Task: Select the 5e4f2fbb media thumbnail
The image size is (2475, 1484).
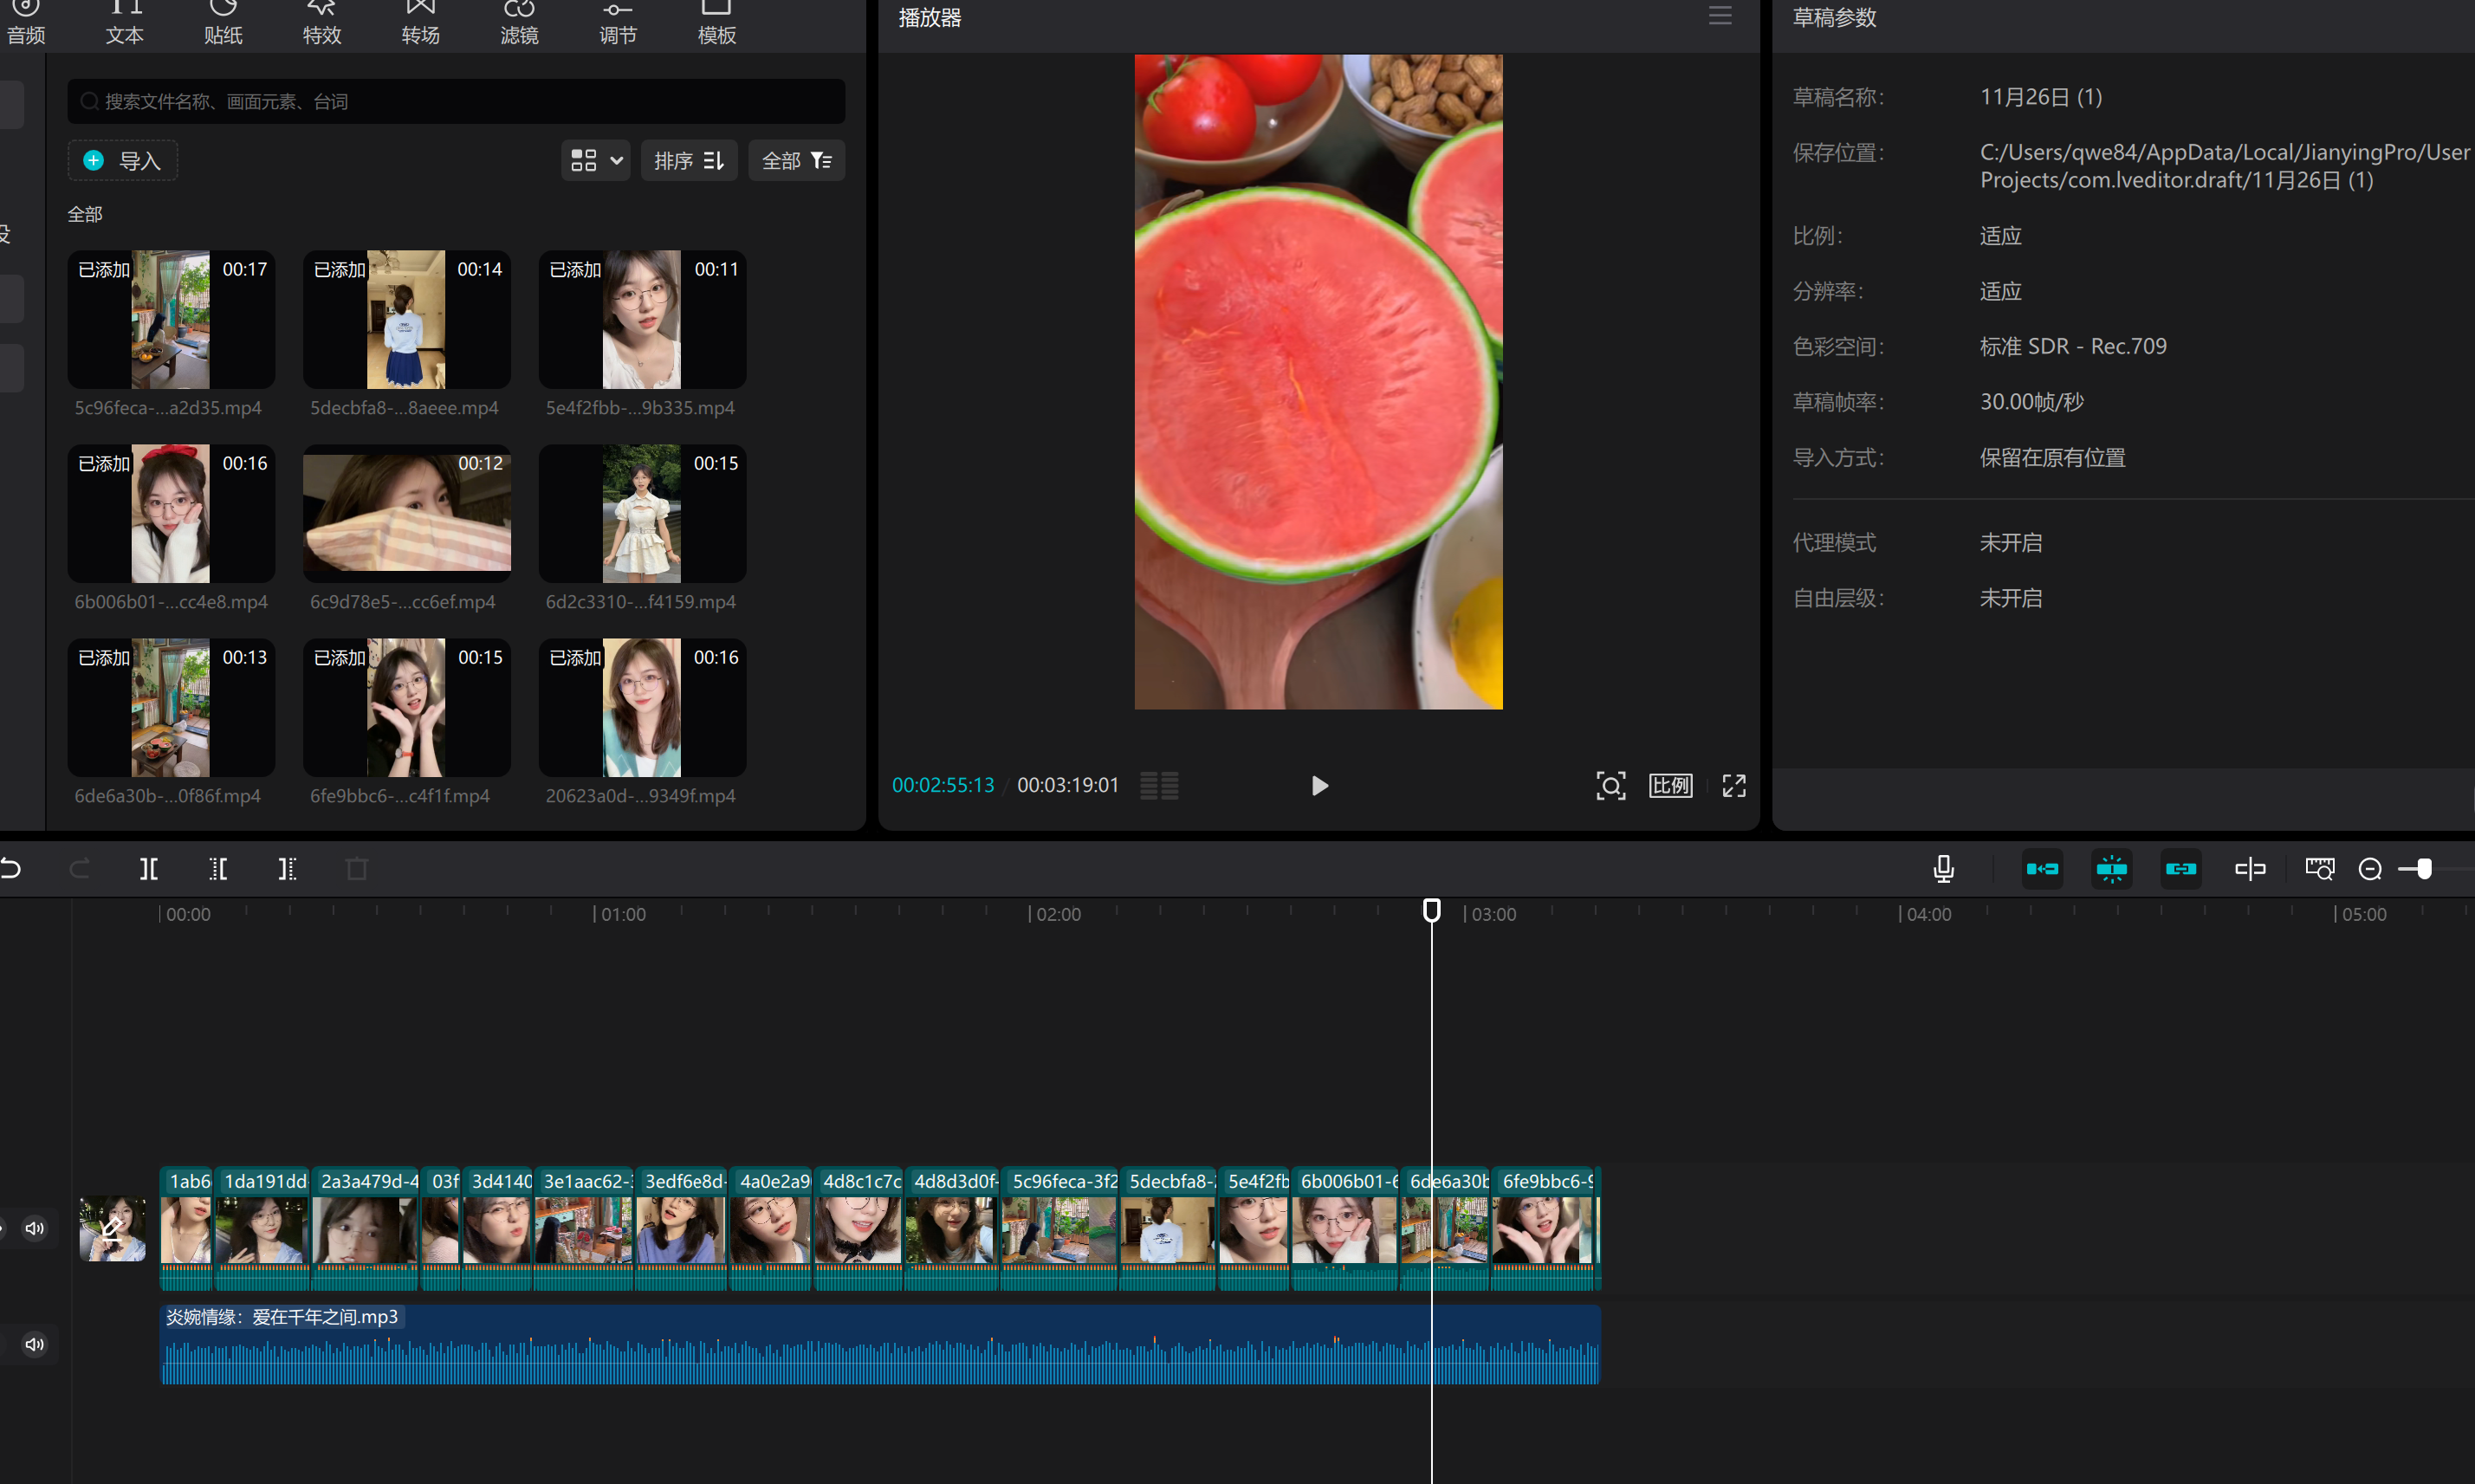Action: pos(643,319)
